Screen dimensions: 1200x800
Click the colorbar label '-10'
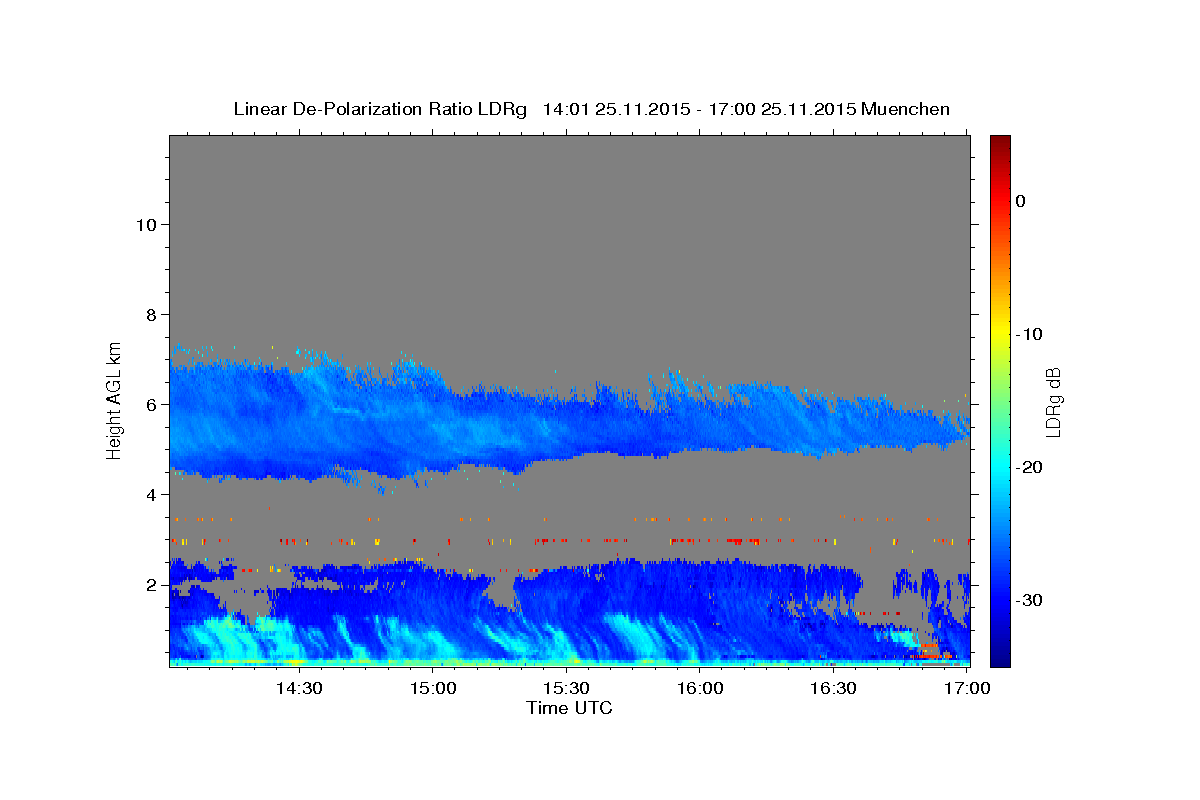click(1027, 334)
